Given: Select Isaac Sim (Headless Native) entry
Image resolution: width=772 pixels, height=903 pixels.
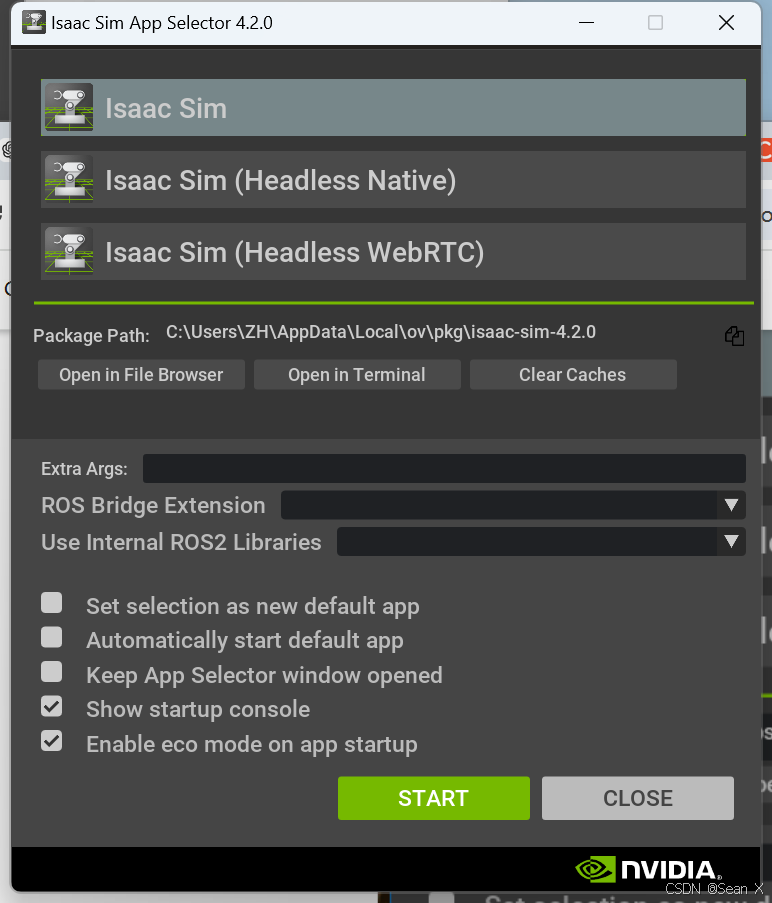Looking at the screenshot, I should coord(393,180).
